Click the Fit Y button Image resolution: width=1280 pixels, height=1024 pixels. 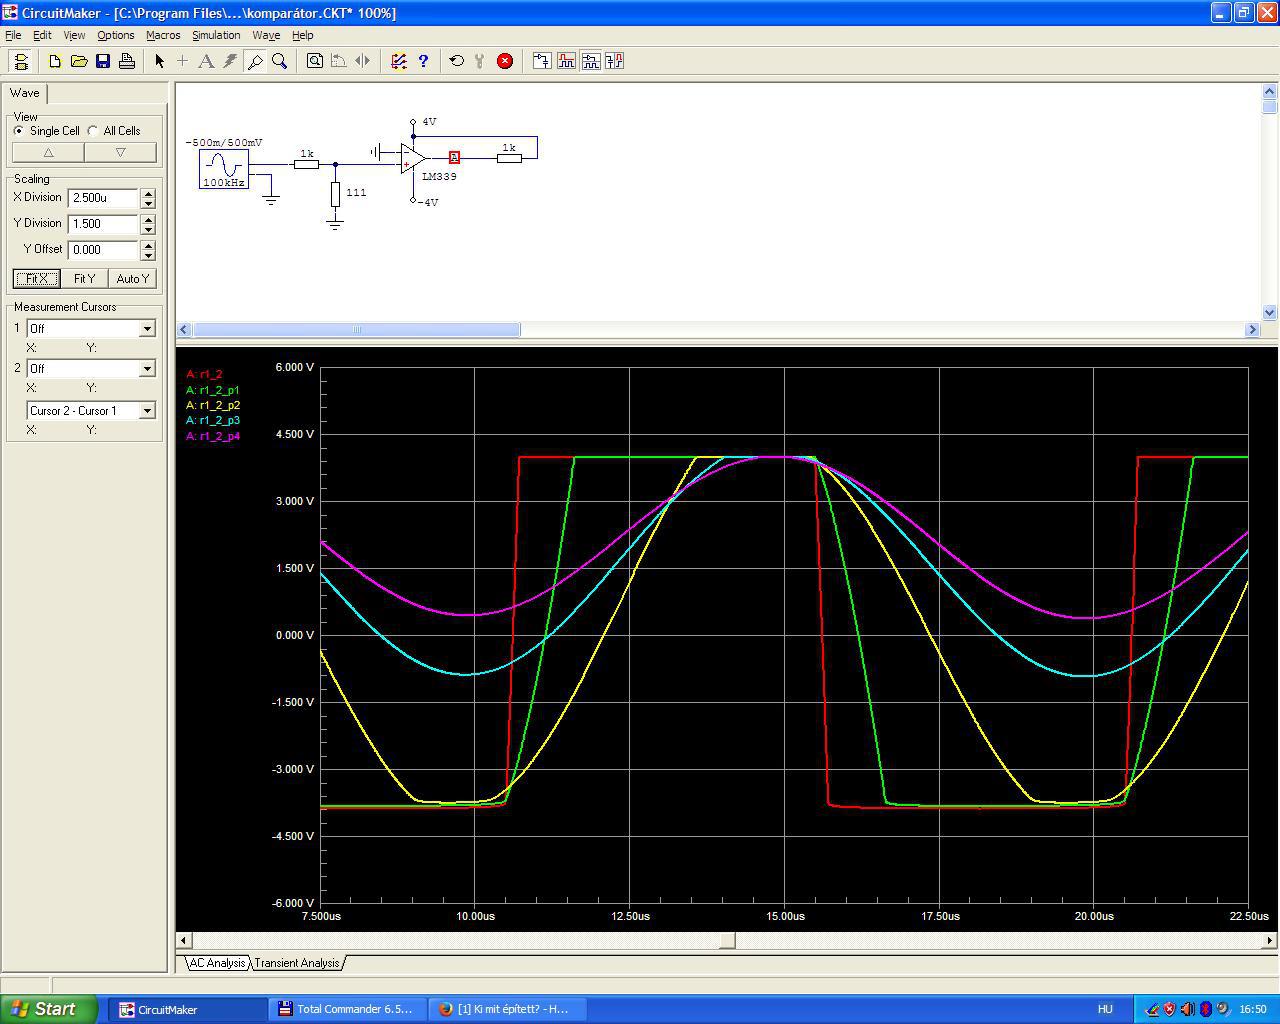(x=84, y=279)
